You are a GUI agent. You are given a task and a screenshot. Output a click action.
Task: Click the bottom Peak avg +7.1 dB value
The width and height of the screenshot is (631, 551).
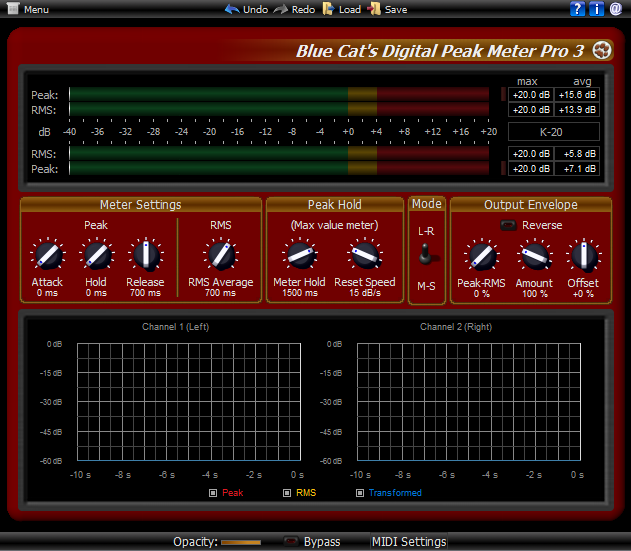[577, 169]
